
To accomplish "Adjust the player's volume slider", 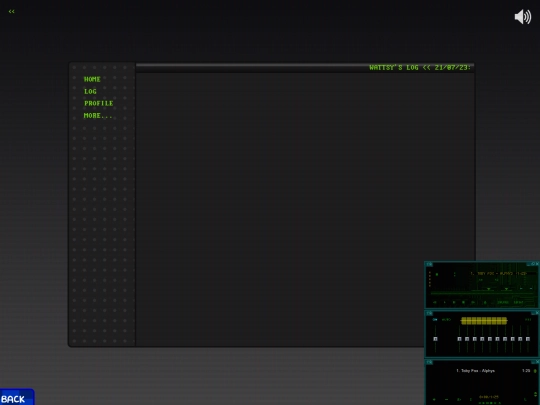I will tap(483, 290).
